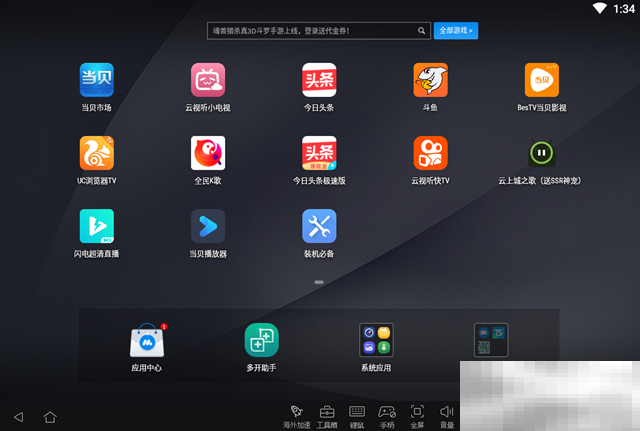Click the 1:34 clock
Screen dimensions: 640x431
(624, 9)
